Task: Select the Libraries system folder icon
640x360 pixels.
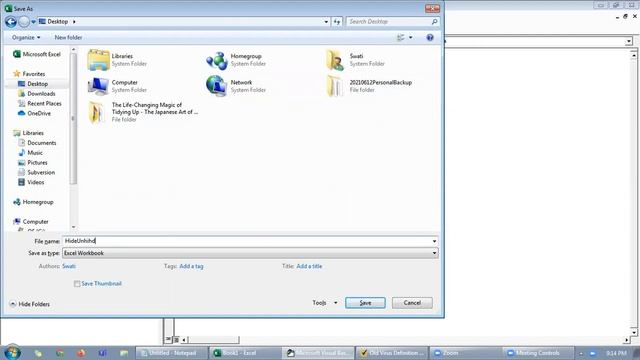Action: pos(98,60)
